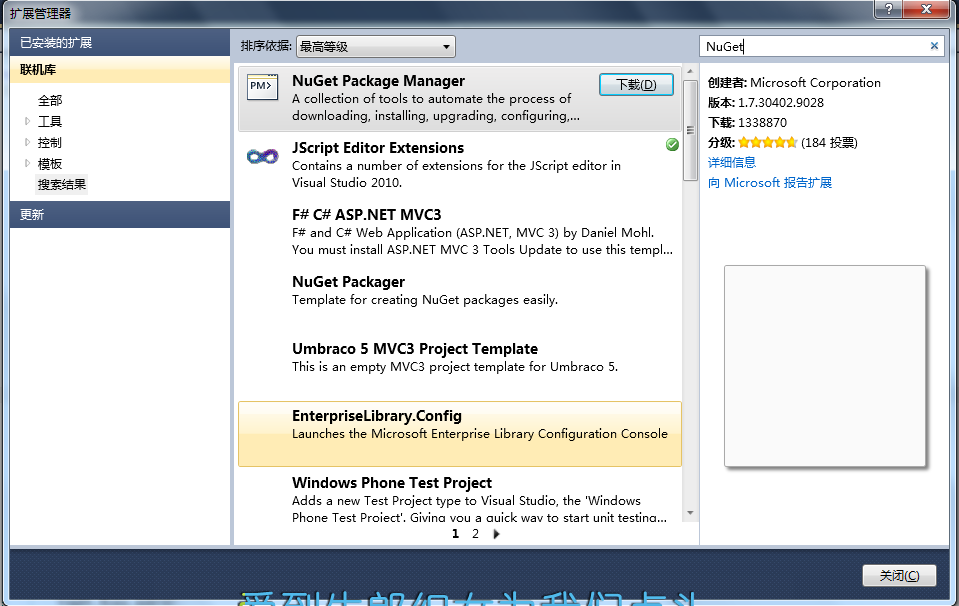Image resolution: width=959 pixels, height=606 pixels.
Task: Click the download count 1338870
Action: coord(762,122)
